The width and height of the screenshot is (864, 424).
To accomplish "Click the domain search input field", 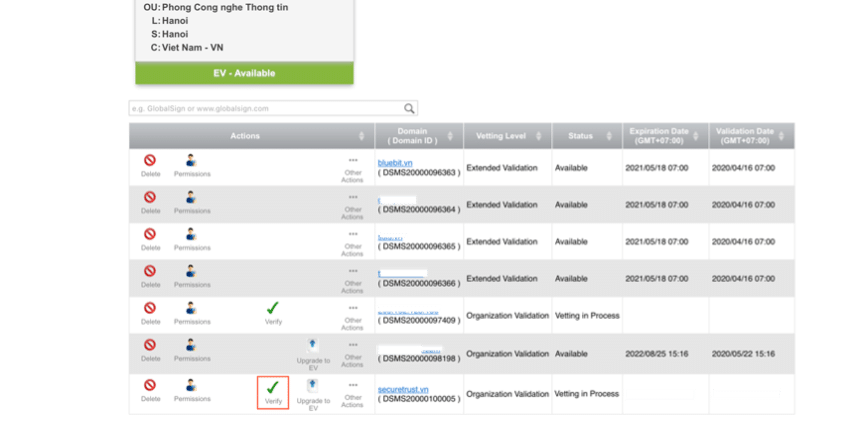I will point(265,108).
